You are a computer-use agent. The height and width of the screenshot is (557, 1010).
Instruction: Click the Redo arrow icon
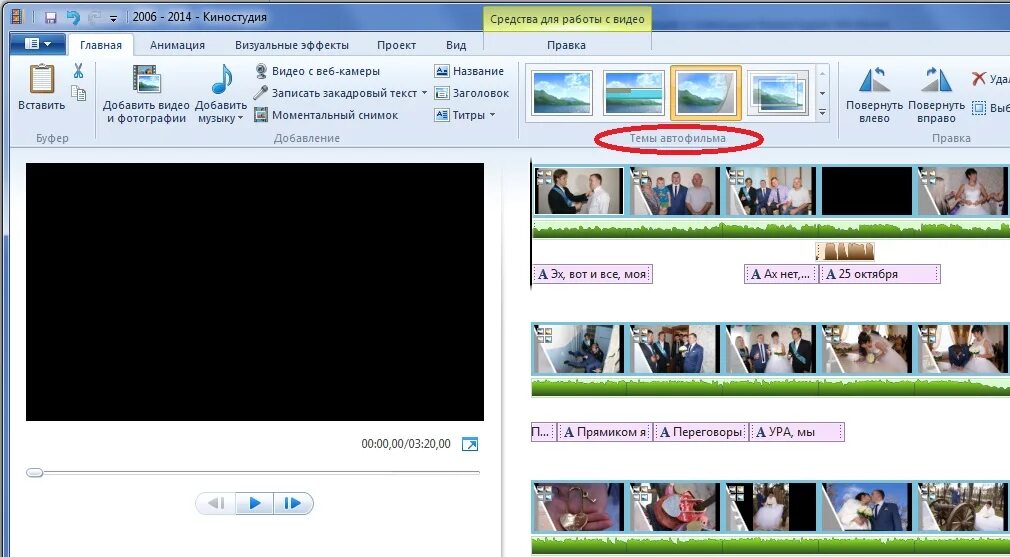95,17
